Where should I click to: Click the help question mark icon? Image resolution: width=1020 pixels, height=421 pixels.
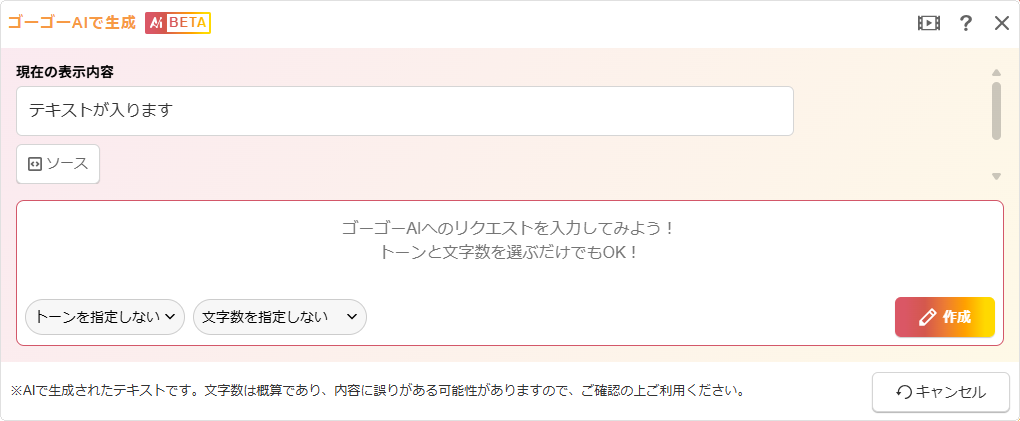click(966, 23)
